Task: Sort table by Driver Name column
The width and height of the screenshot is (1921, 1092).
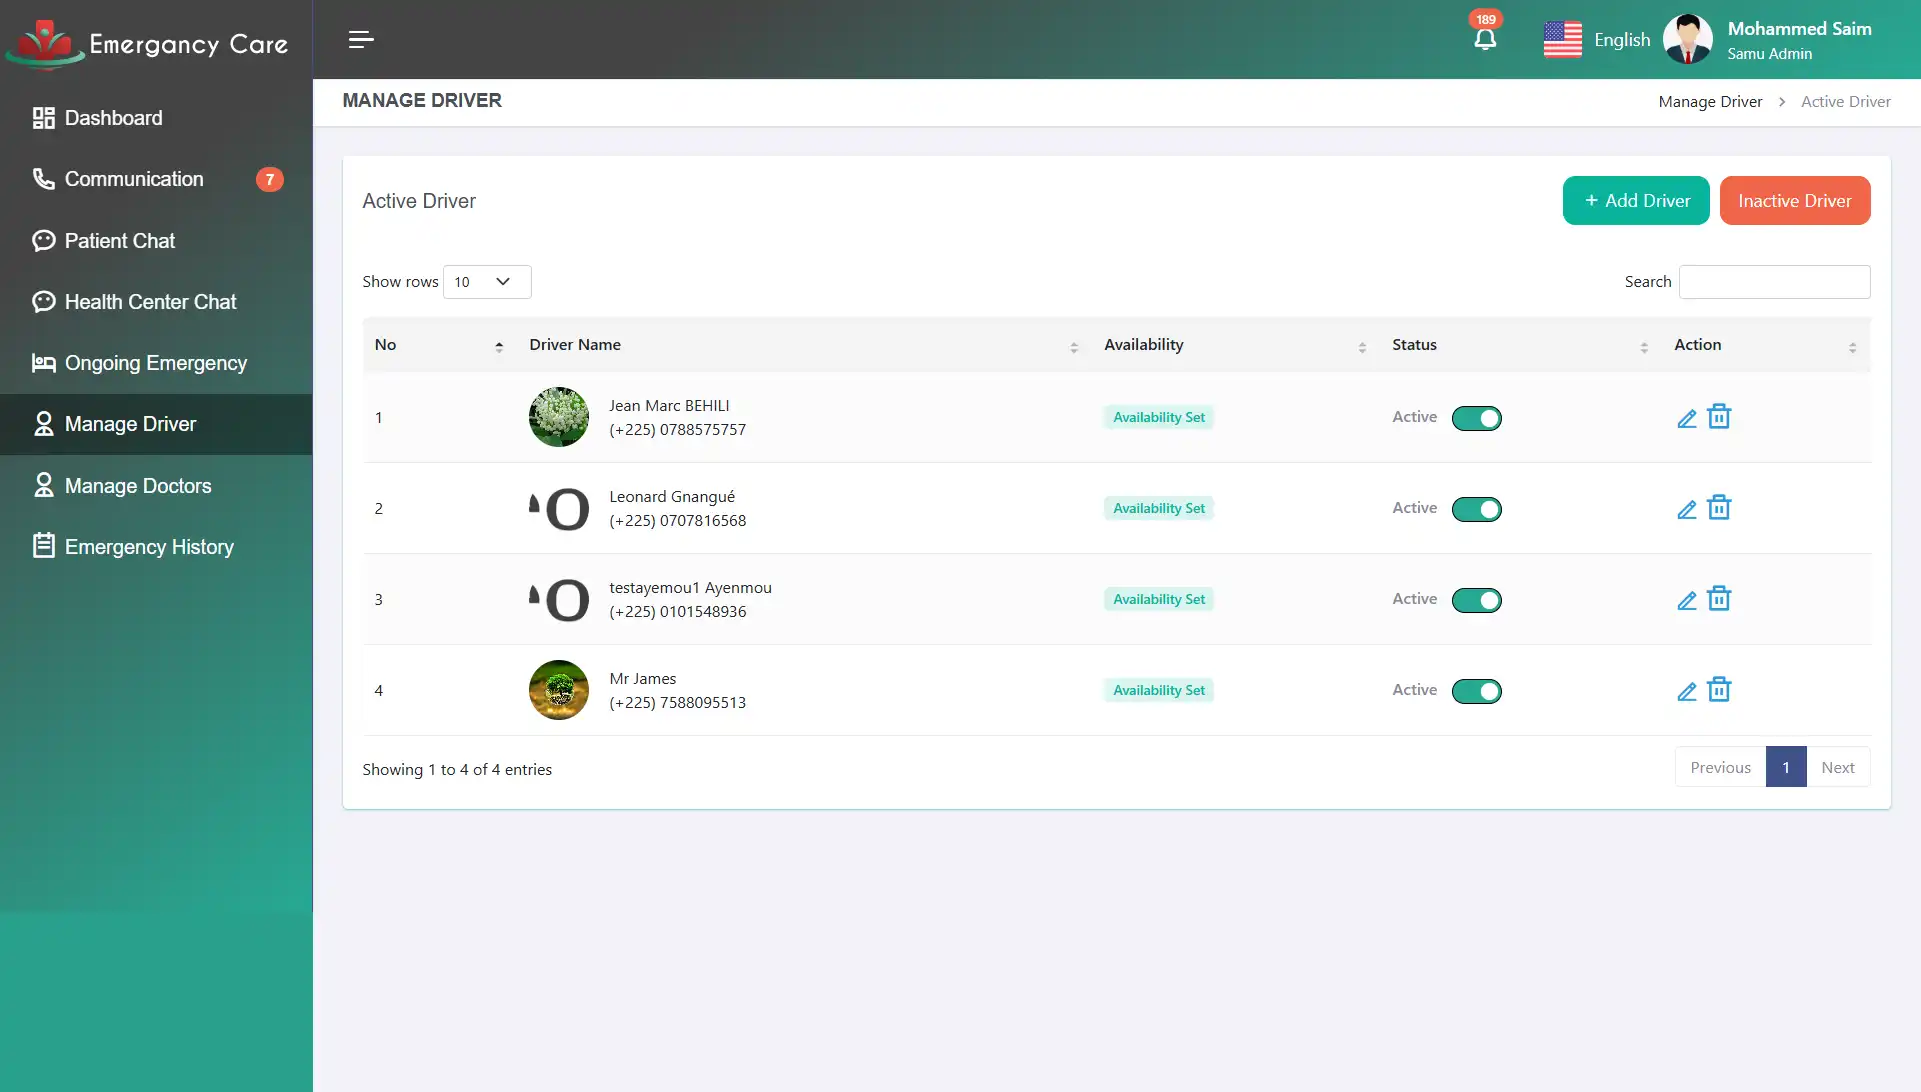Action: click(1075, 345)
